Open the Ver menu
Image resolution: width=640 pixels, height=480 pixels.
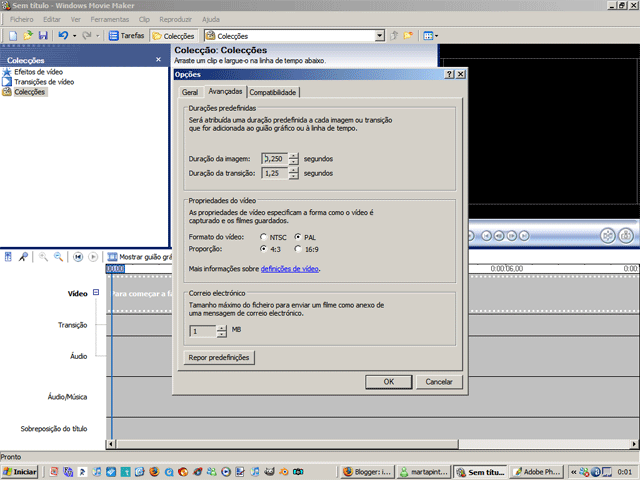(x=76, y=19)
